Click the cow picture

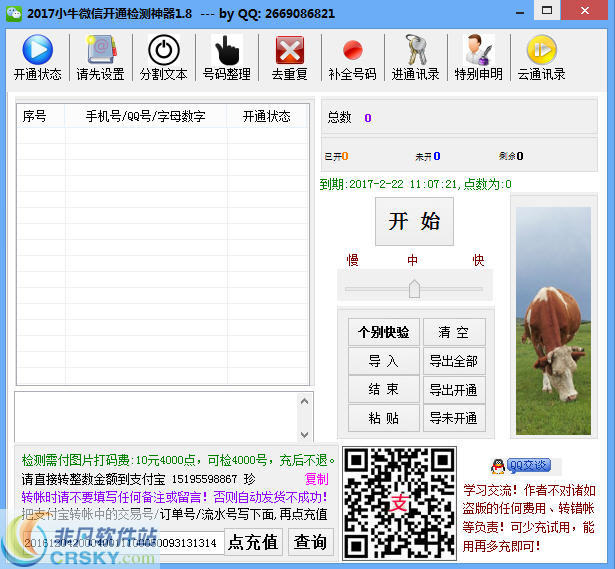coord(553,321)
